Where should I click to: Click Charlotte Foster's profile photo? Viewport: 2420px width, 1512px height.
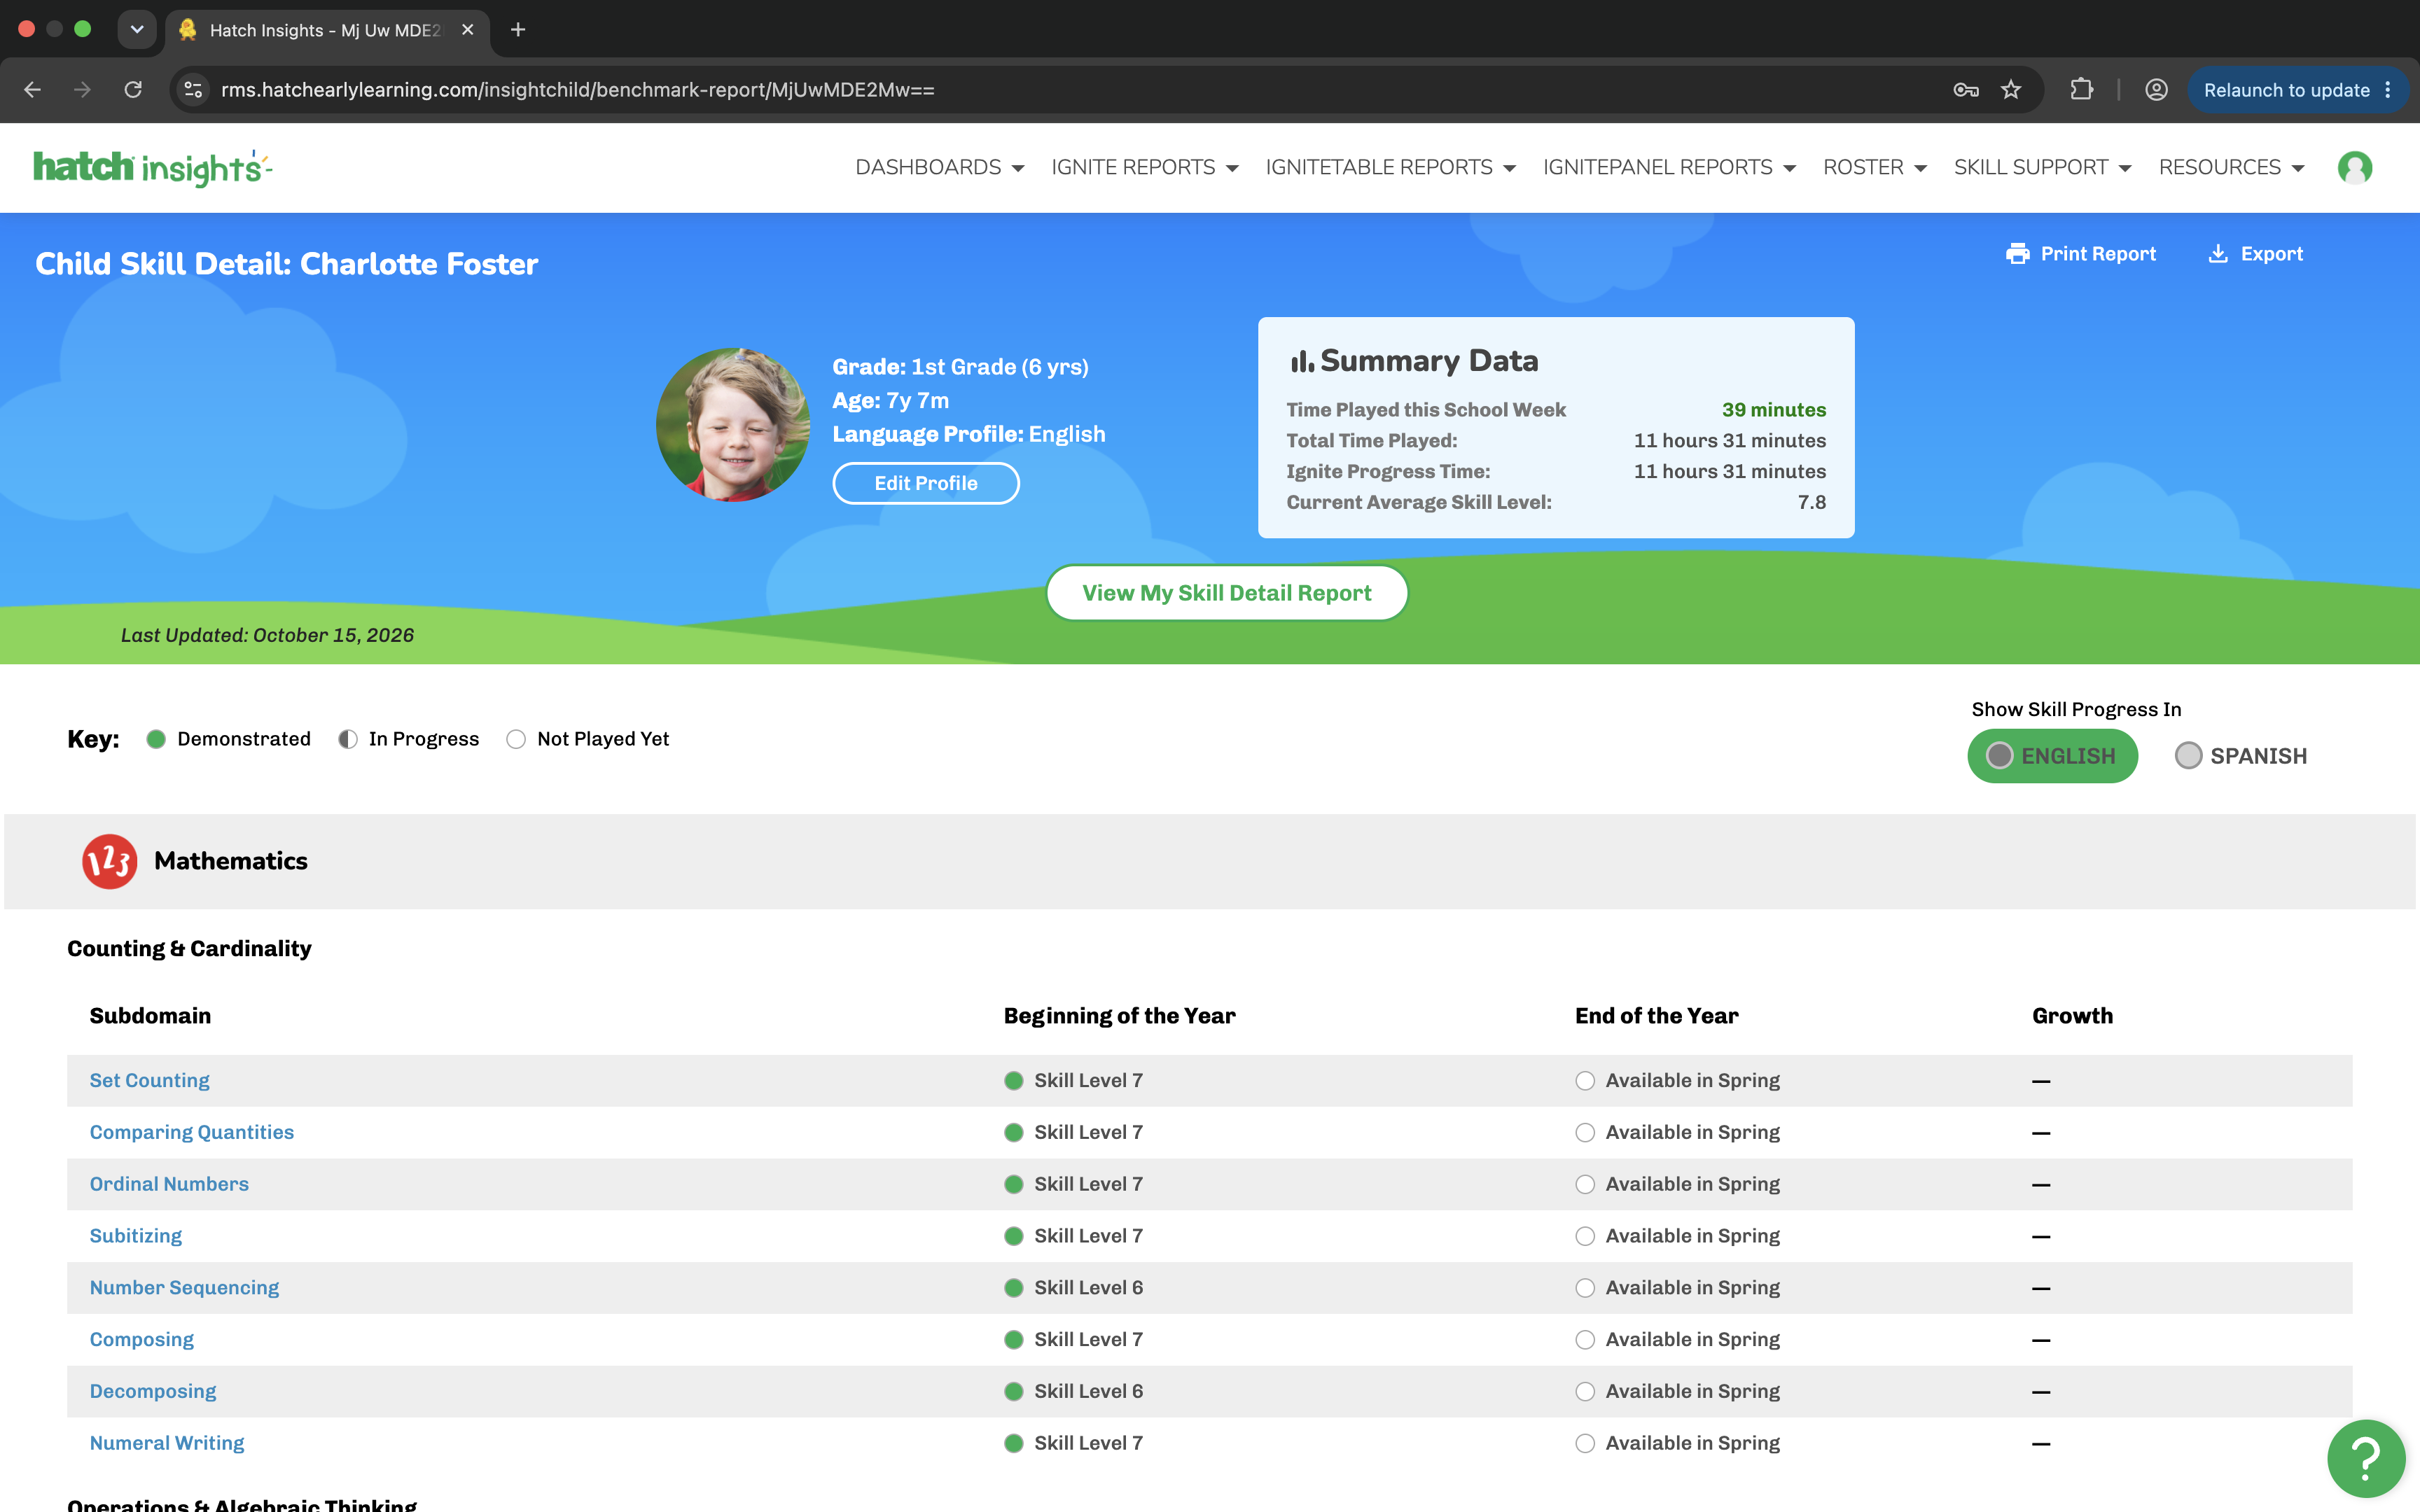[x=733, y=425]
